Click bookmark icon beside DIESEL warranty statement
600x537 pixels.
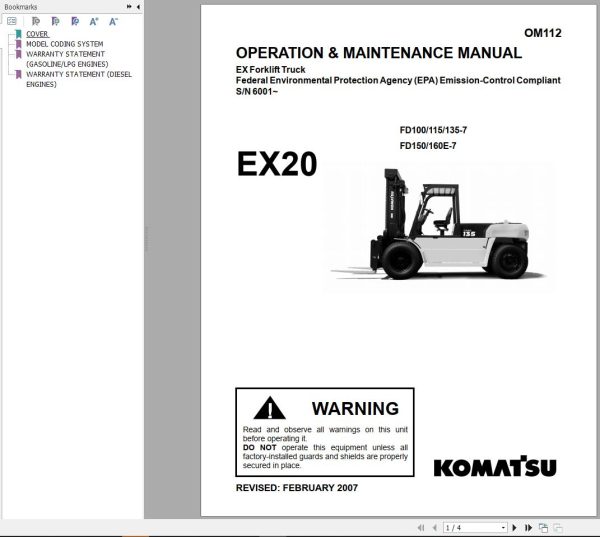click(x=18, y=74)
